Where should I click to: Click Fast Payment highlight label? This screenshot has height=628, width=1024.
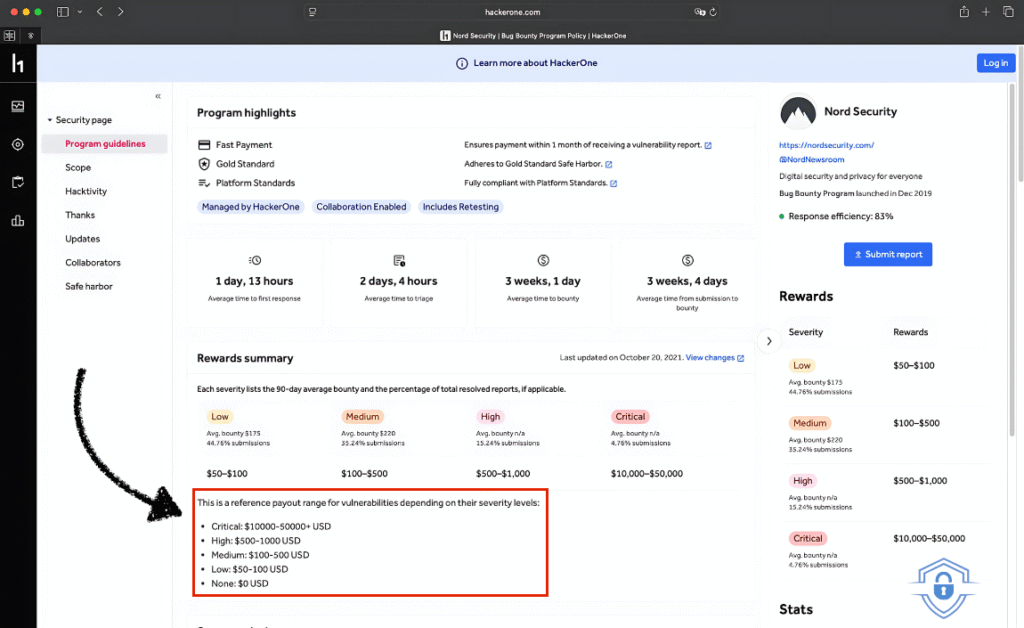point(244,146)
